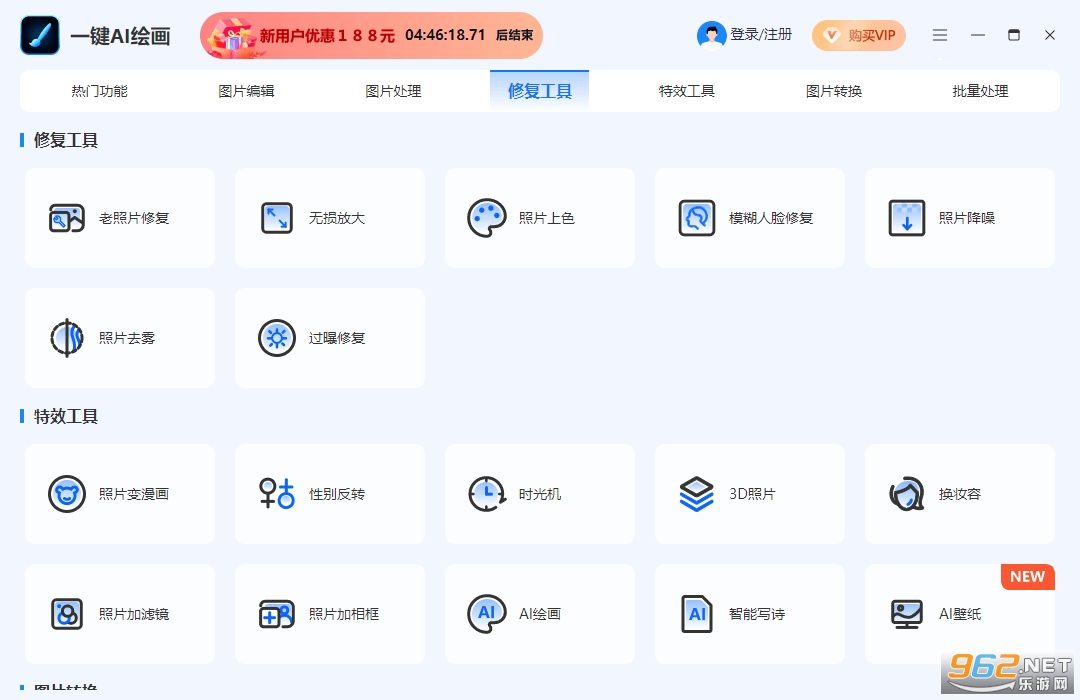Open the hamburger main menu
1080x700 pixels.
coord(940,35)
